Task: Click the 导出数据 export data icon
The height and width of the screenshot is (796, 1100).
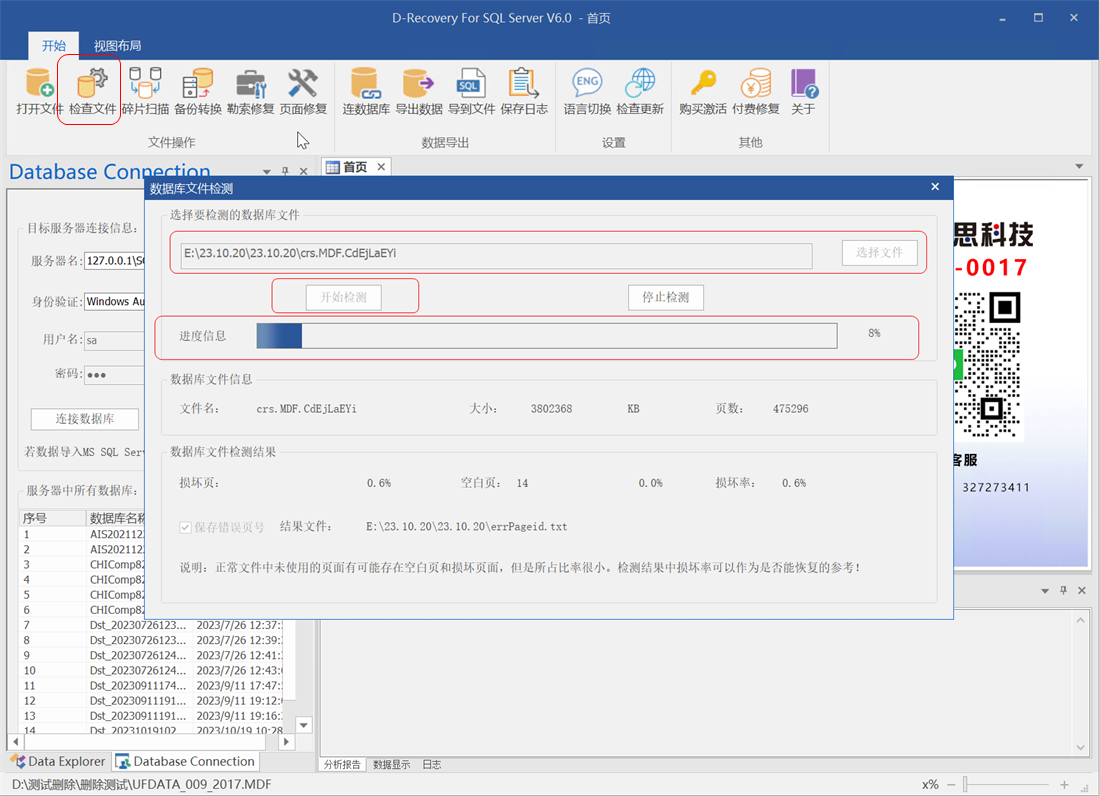Action: point(419,91)
